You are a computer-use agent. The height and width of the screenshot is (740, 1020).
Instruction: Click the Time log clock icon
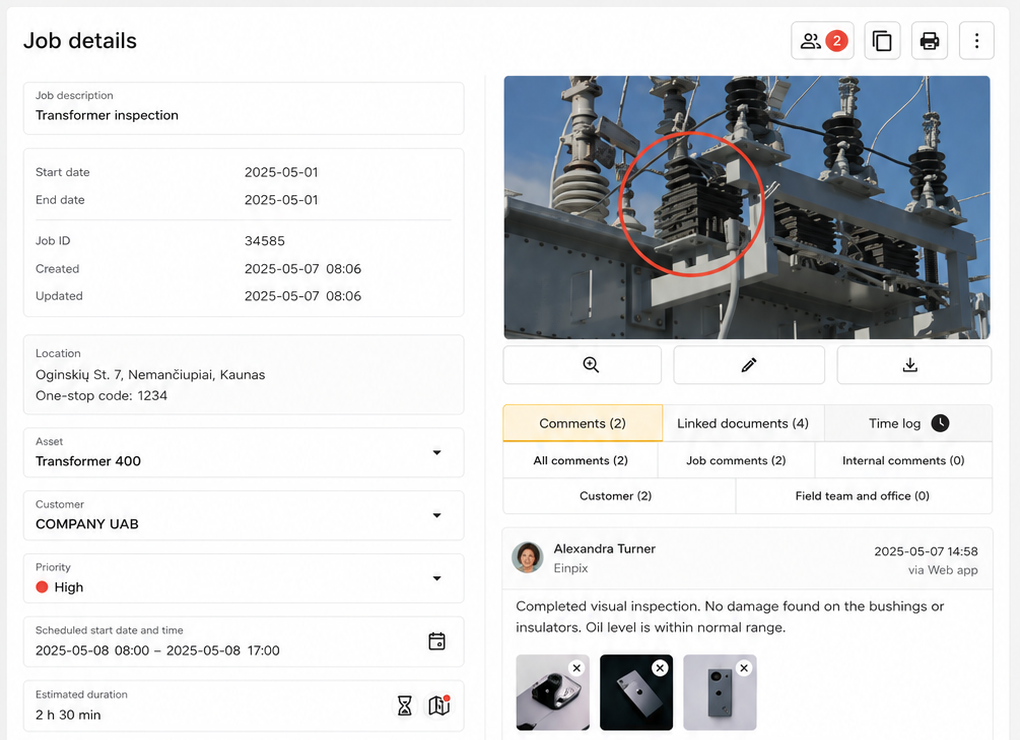(x=940, y=423)
